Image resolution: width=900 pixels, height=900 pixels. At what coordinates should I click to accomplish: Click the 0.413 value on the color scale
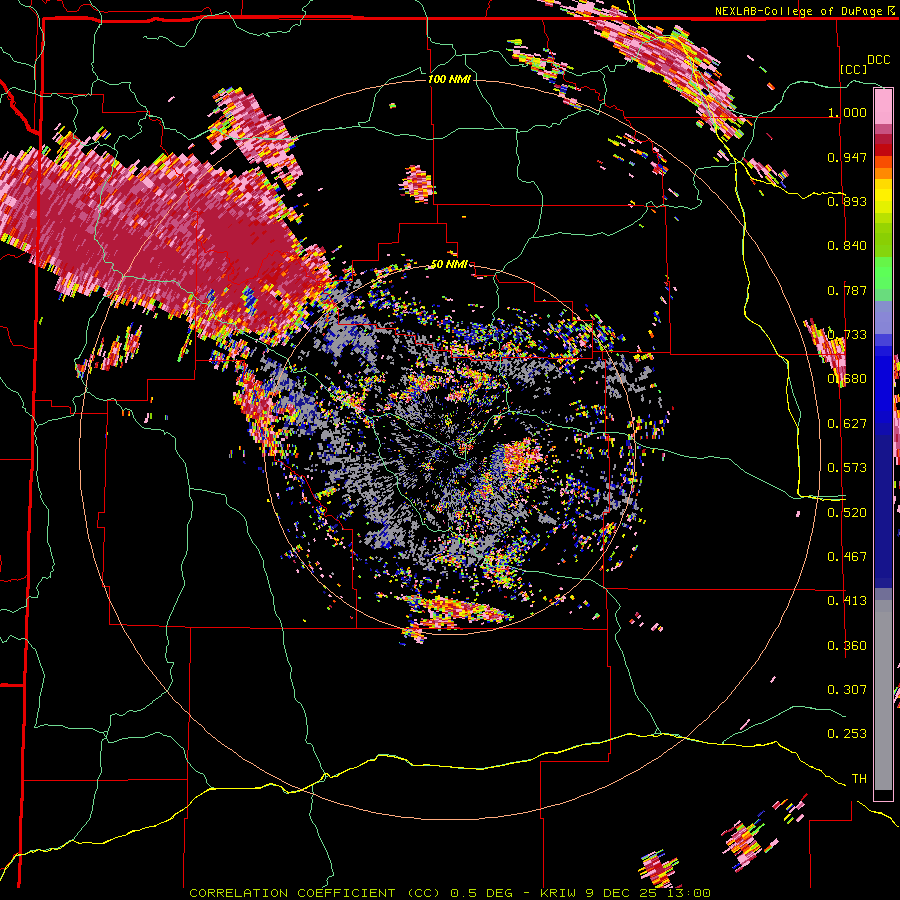pyautogui.click(x=847, y=601)
